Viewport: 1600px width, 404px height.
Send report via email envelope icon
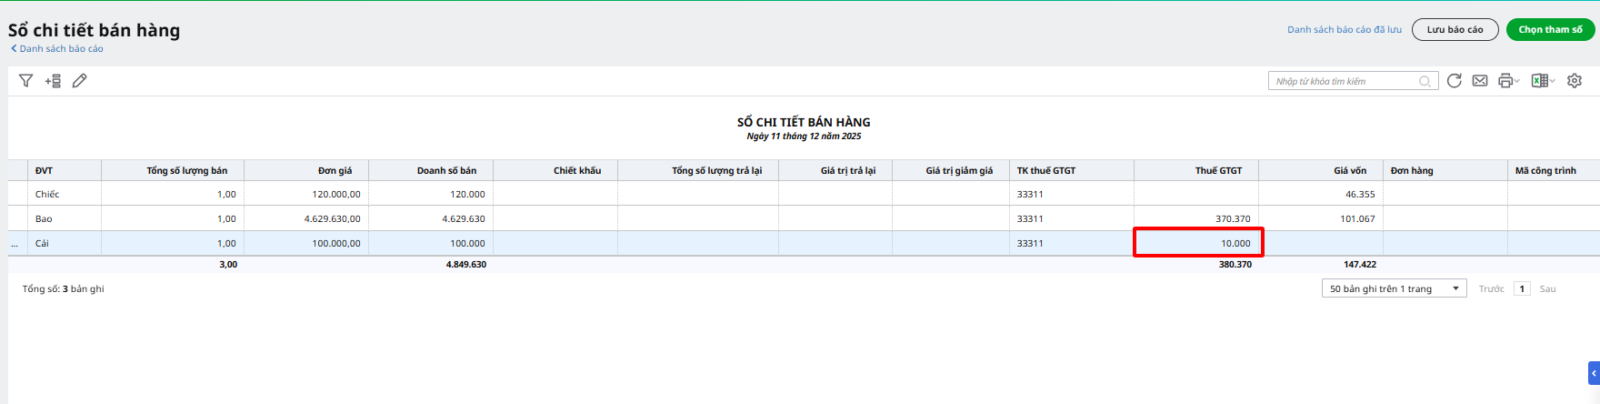(x=1480, y=81)
